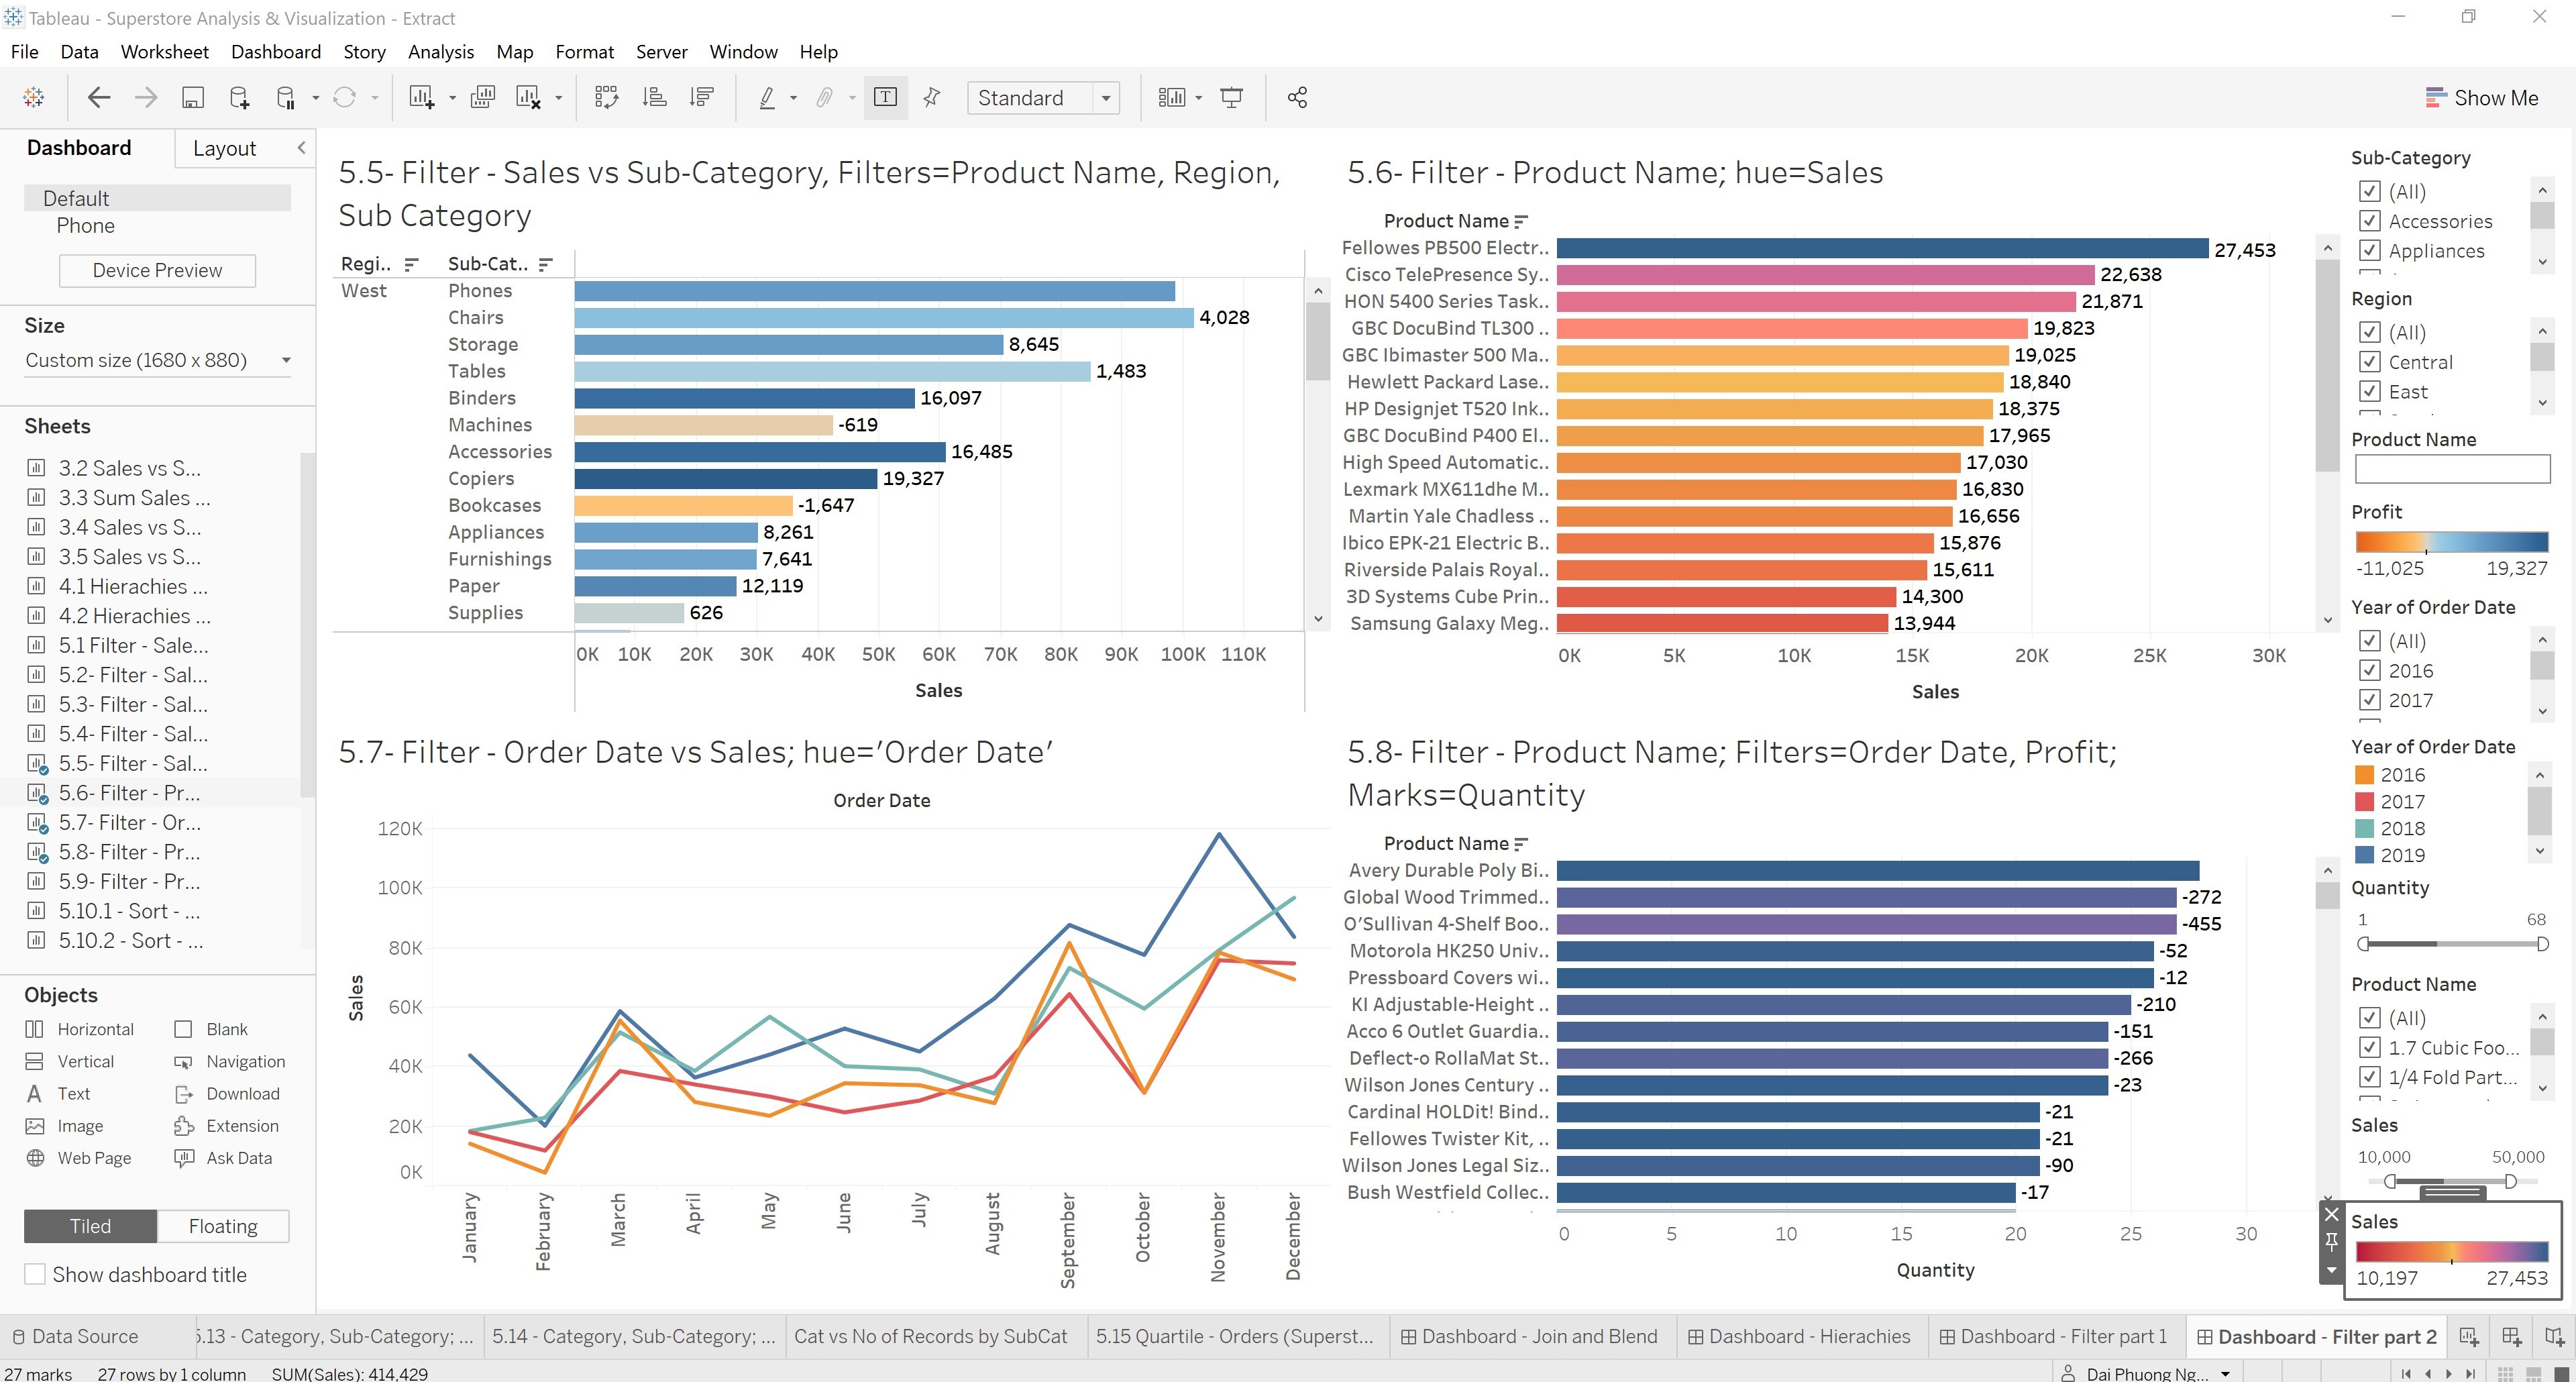Image resolution: width=2576 pixels, height=1382 pixels.
Task: Open the Analysis menu
Action: (440, 52)
